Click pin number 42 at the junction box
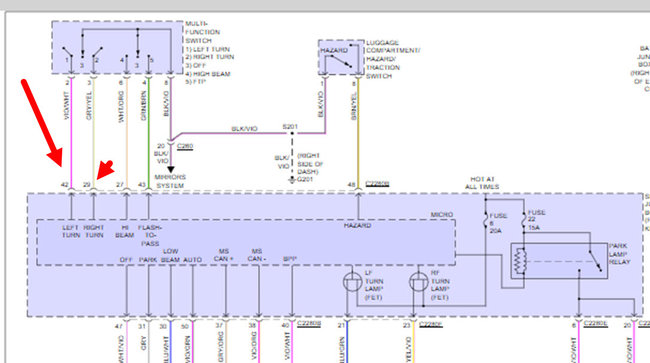The image size is (650, 363). (64, 185)
